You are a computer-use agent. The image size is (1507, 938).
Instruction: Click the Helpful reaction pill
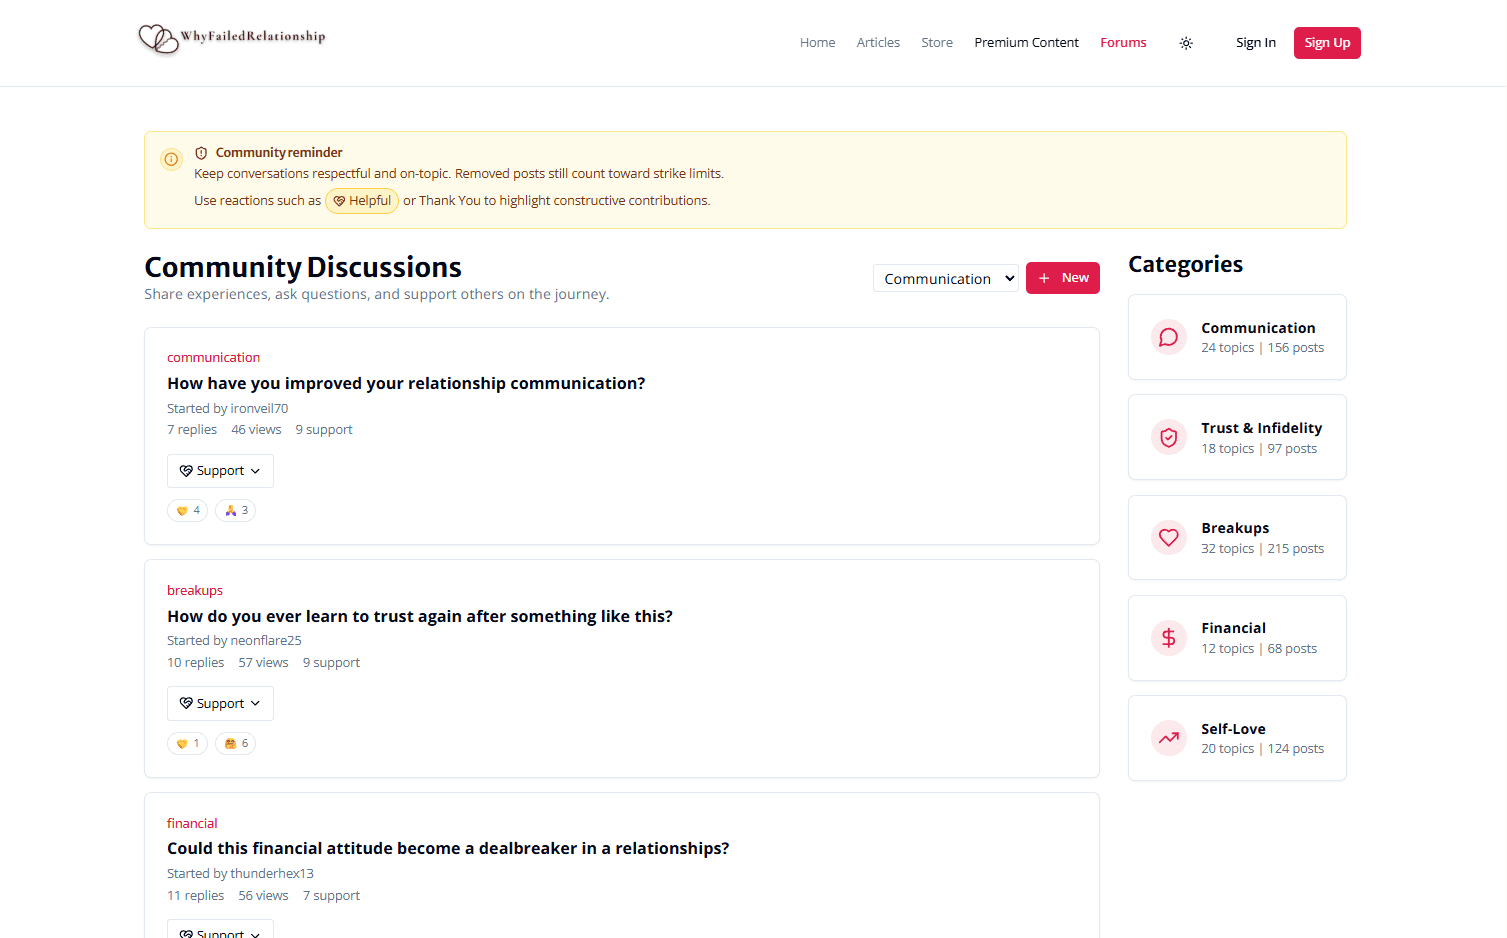tap(362, 201)
